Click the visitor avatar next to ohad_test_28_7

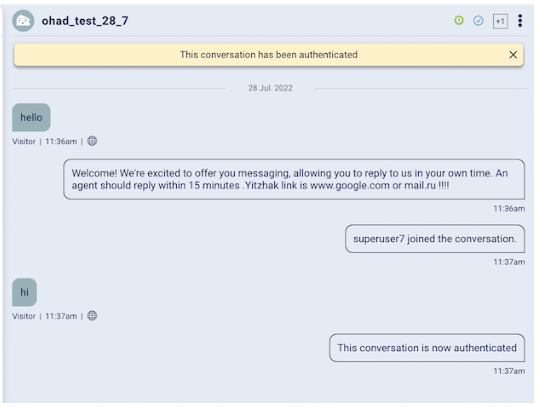click(x=23, y=21)
